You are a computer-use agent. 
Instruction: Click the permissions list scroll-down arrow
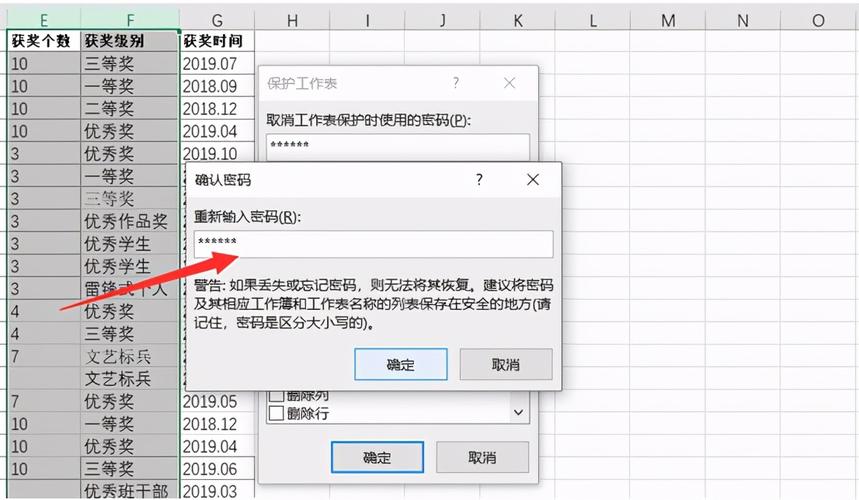[519, 412]
